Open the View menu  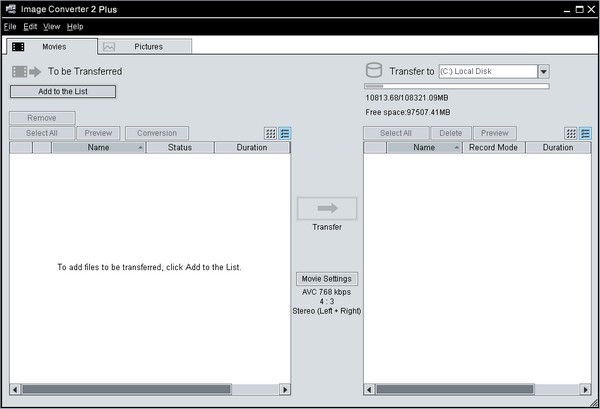click(52, 26)
